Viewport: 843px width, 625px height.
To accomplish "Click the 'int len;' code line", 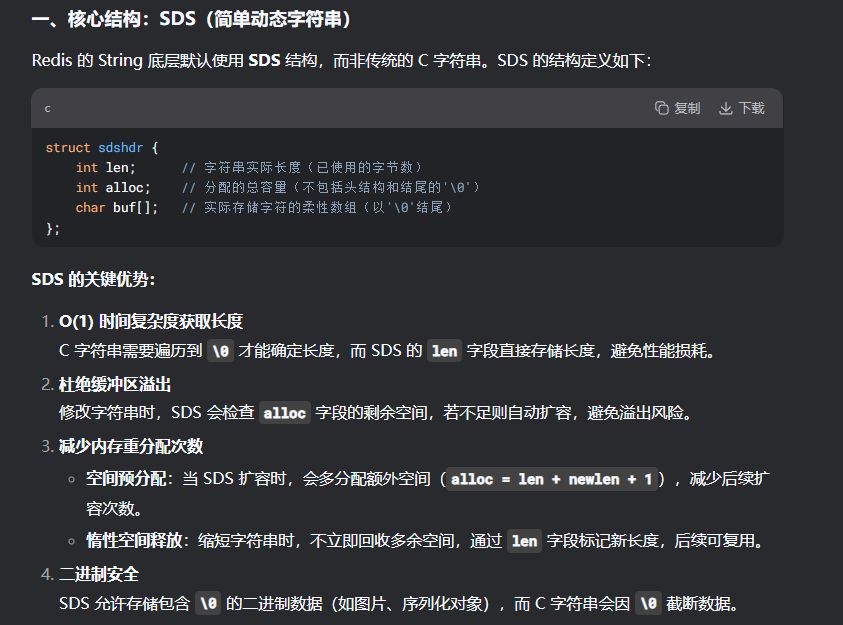I will (x=105, y=168).
